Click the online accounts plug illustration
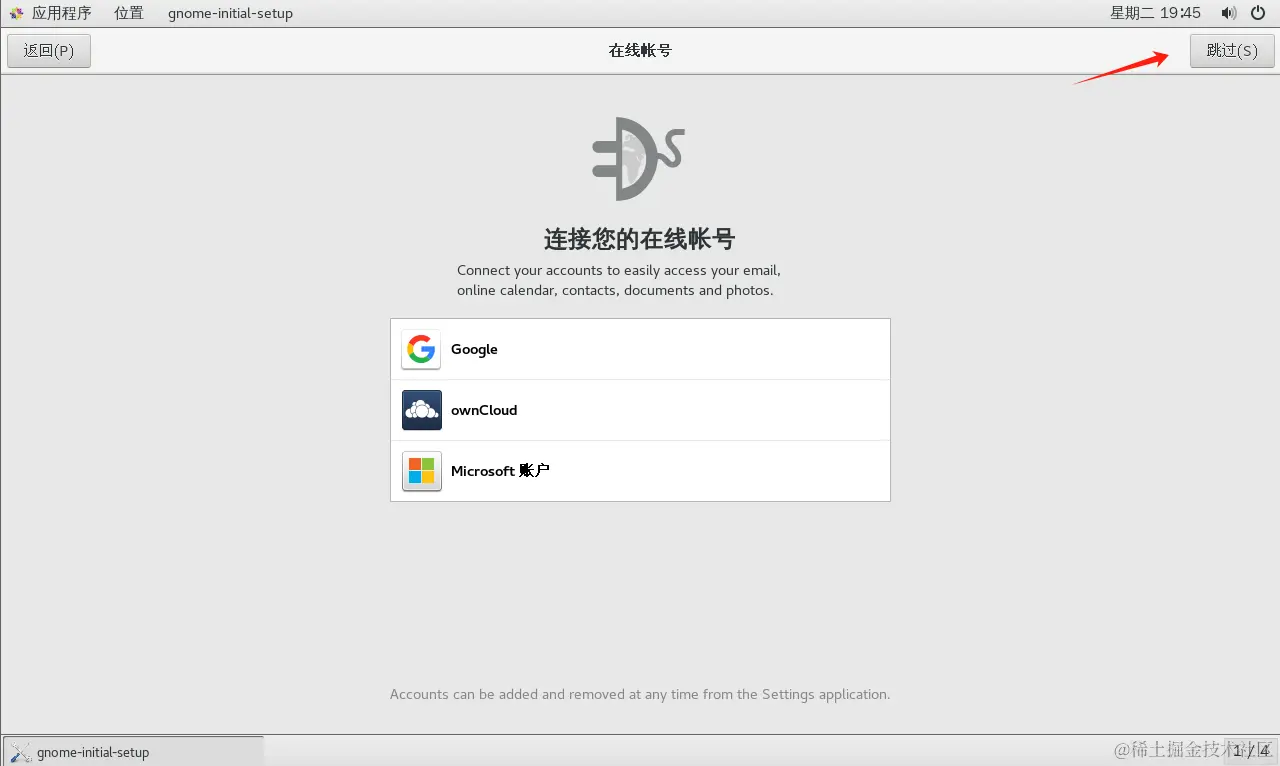1280x766 pixels. 638,158
